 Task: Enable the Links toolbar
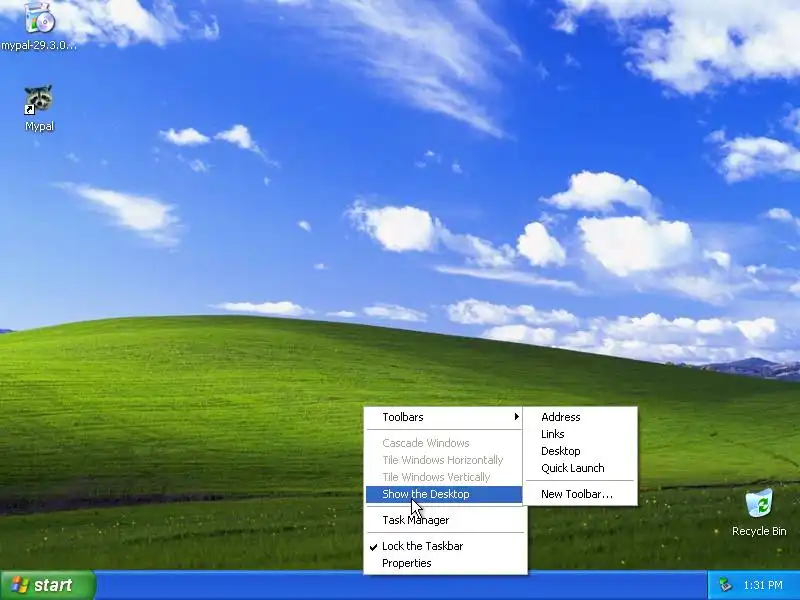pyautogui.click(x=580, y=434)
